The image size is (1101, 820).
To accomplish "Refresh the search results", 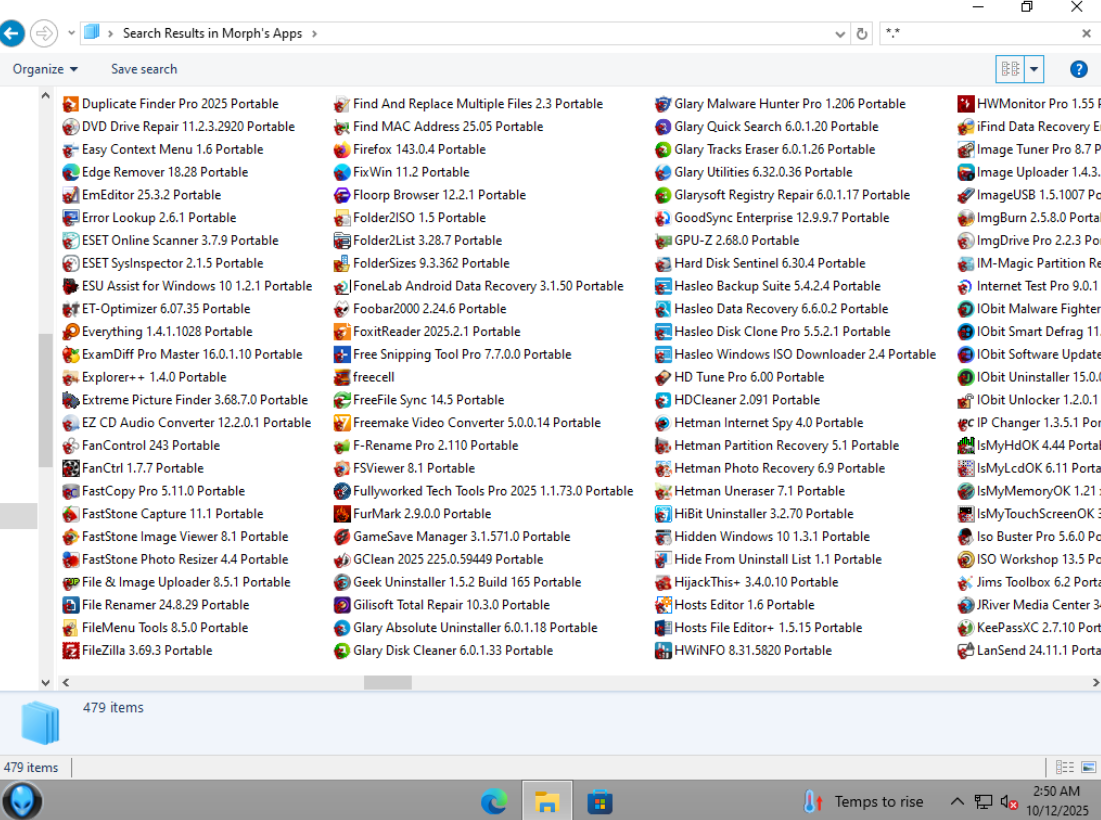I will 862,33.
